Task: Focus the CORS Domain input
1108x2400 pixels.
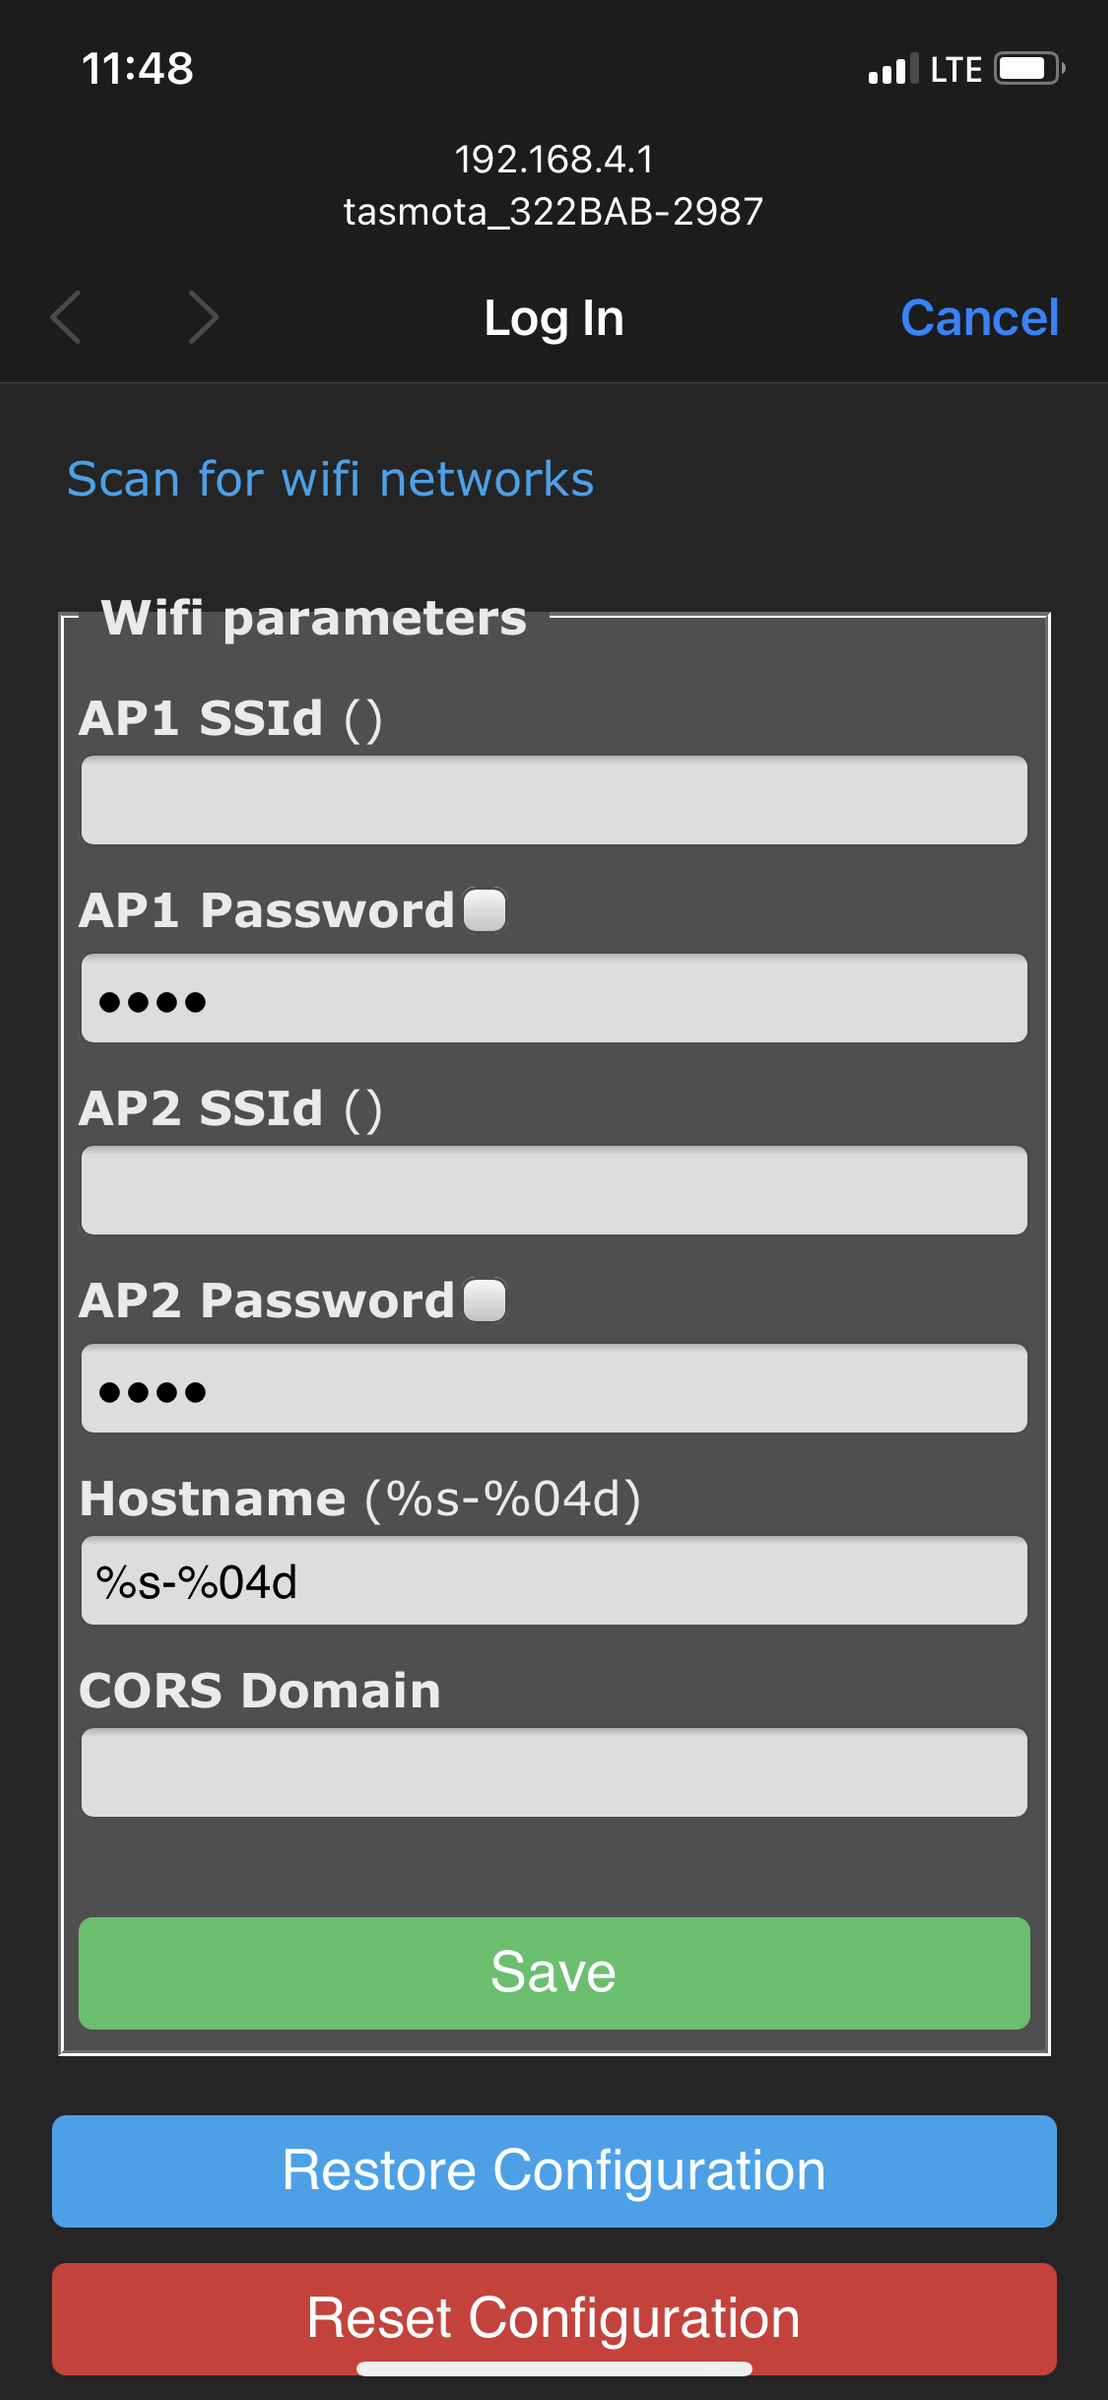Action: point(554,1772)
